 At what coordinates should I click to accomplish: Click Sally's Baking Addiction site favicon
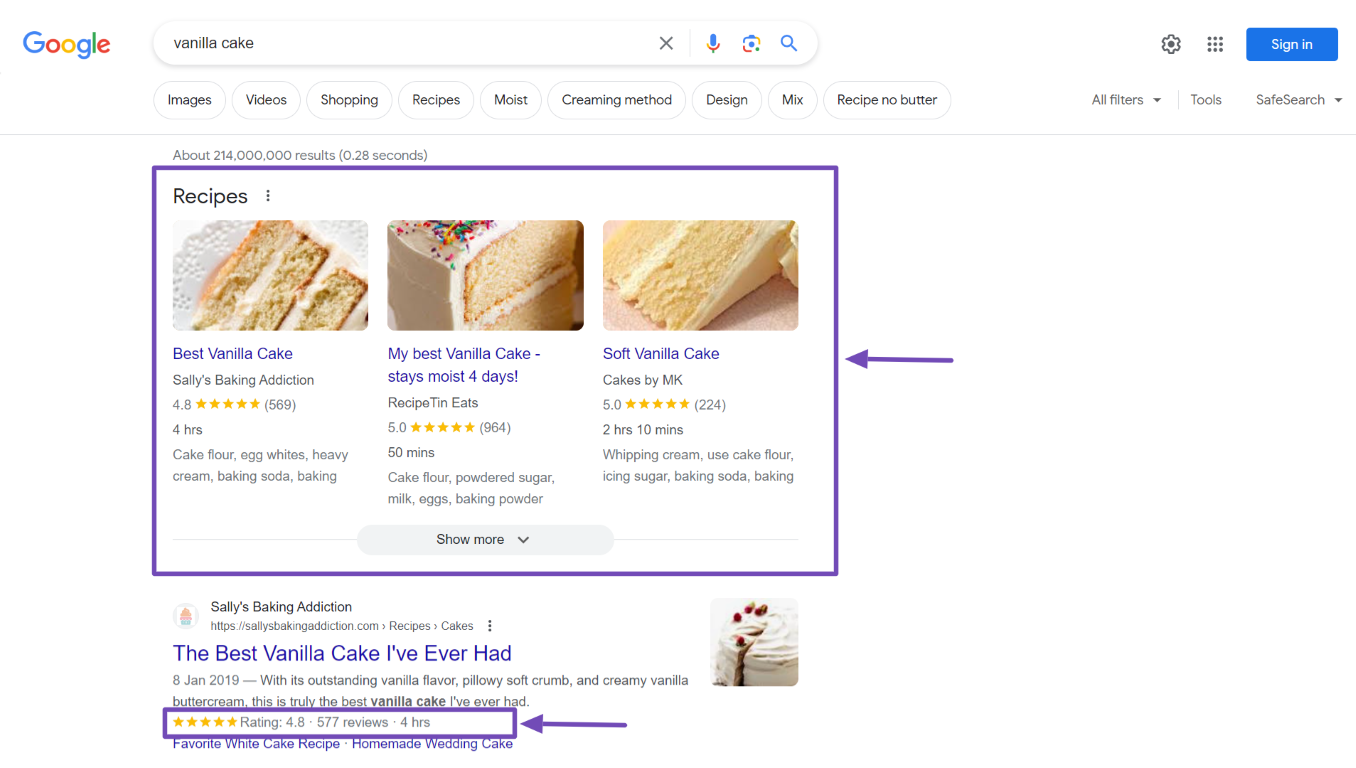186,616
